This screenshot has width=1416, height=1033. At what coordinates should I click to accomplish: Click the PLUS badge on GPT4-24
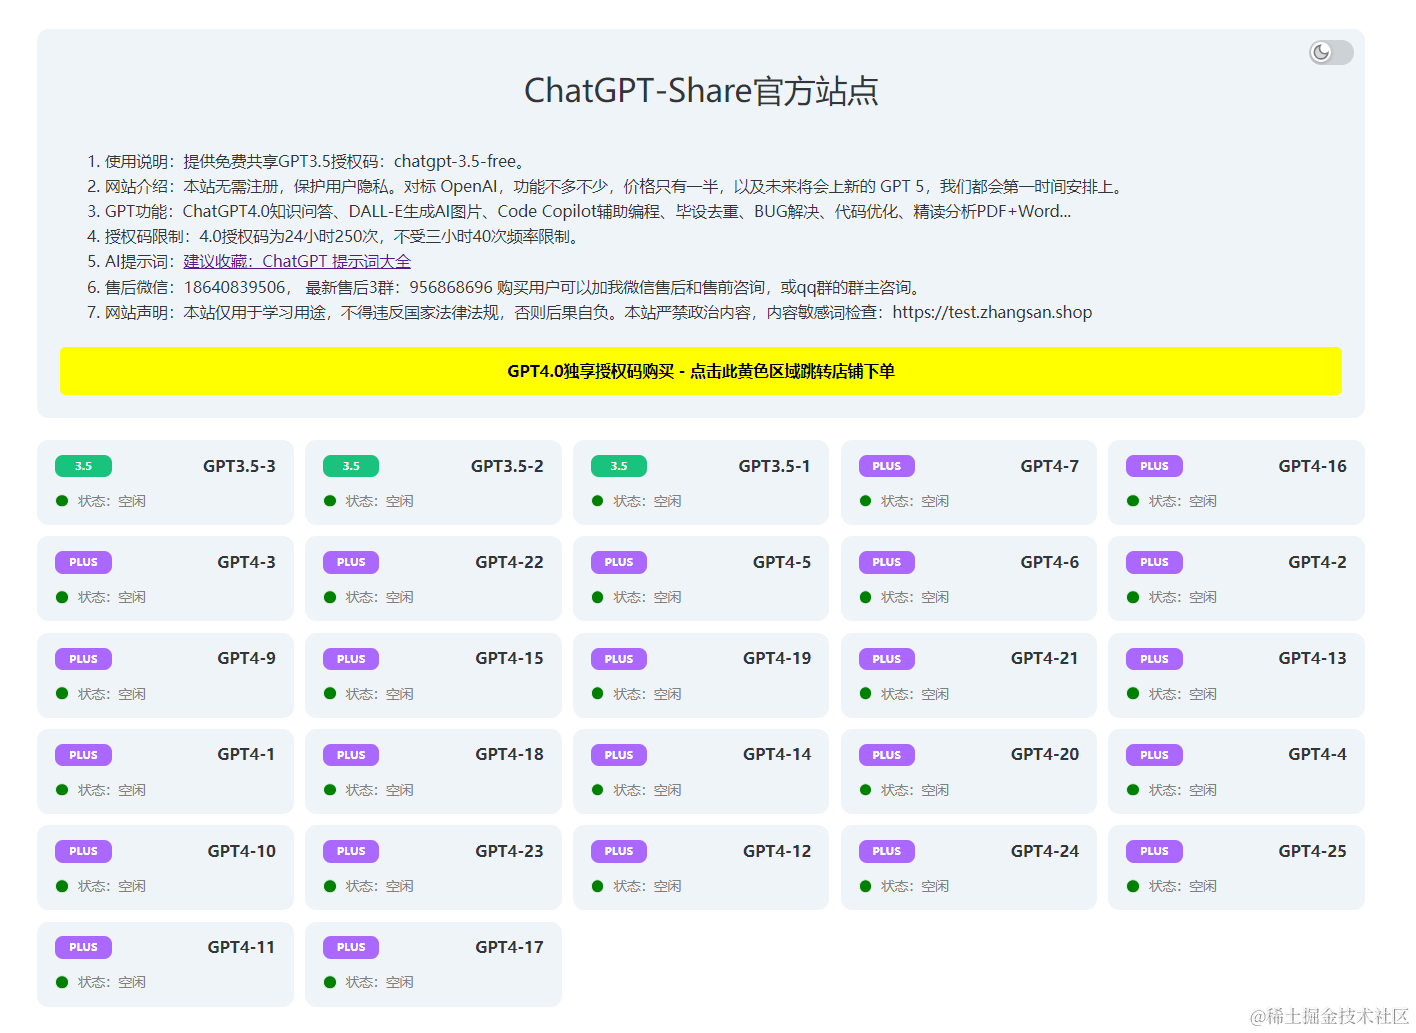point(887,851)
